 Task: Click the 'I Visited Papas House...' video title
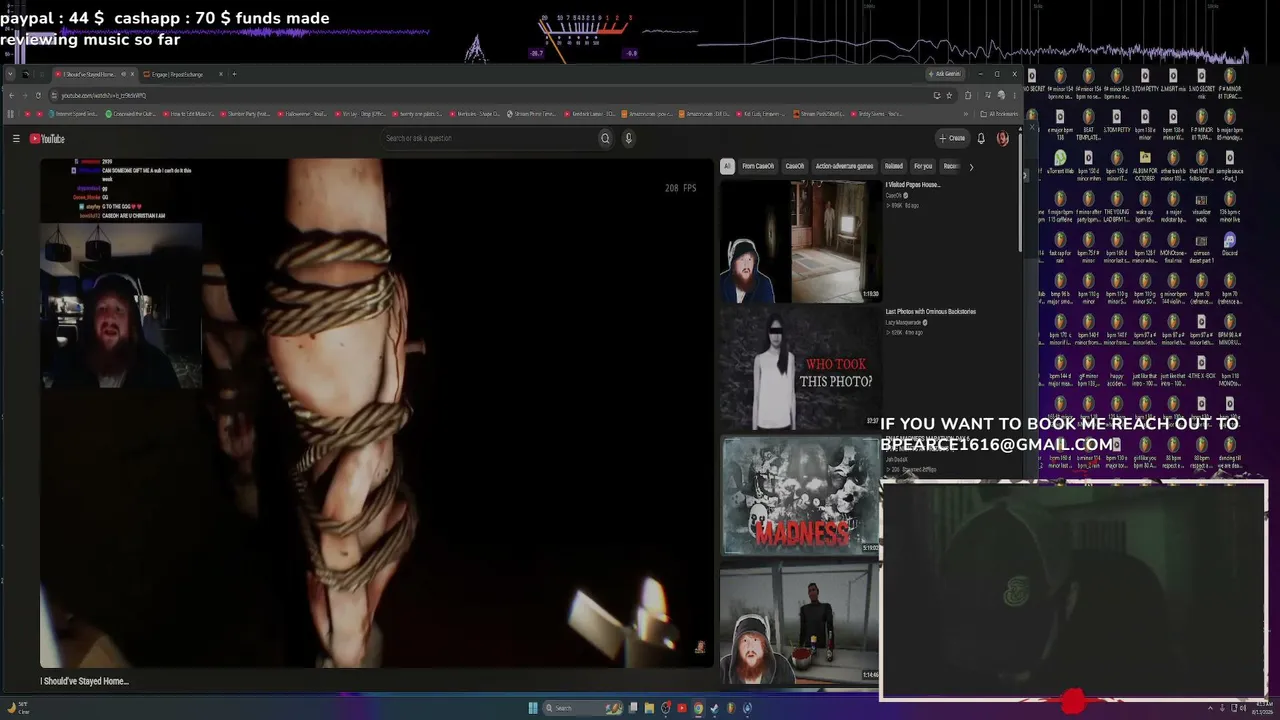(913, 185)
